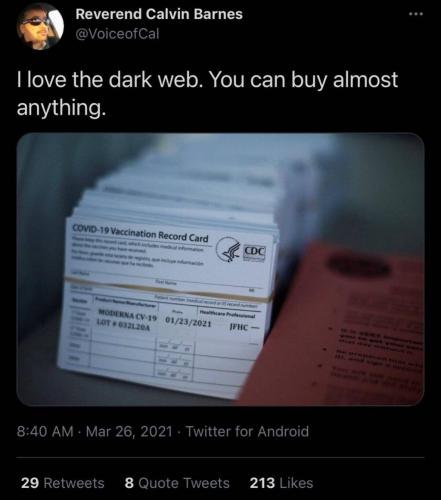Image resolution: width=441 pixels, height=500 pixels.
Task: Click the rubber band around the cards
Action: click(x=168, y=289)
